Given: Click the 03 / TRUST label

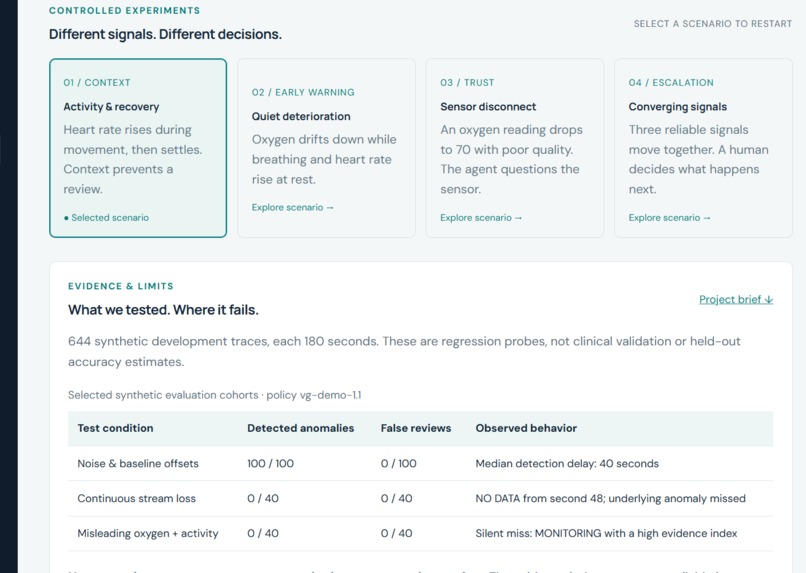Looking at the screenshot, I should pyautogui.click(x=467, y=83).
